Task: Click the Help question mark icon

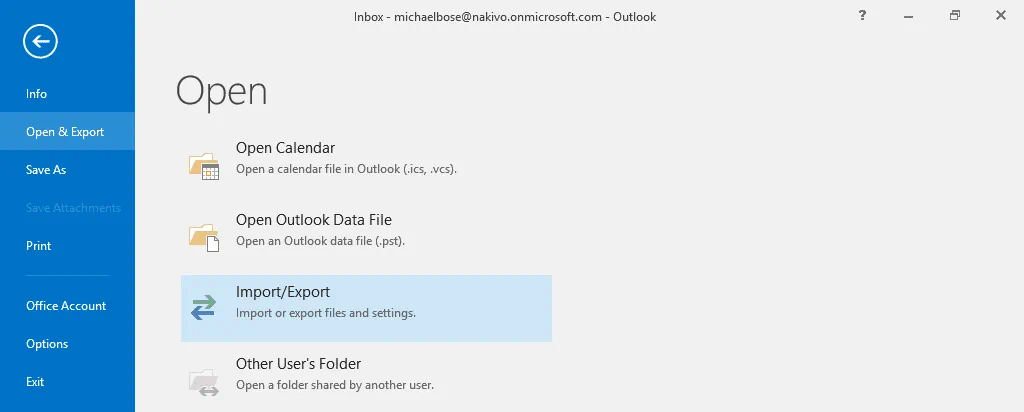Action: click(x=862, y=16)
